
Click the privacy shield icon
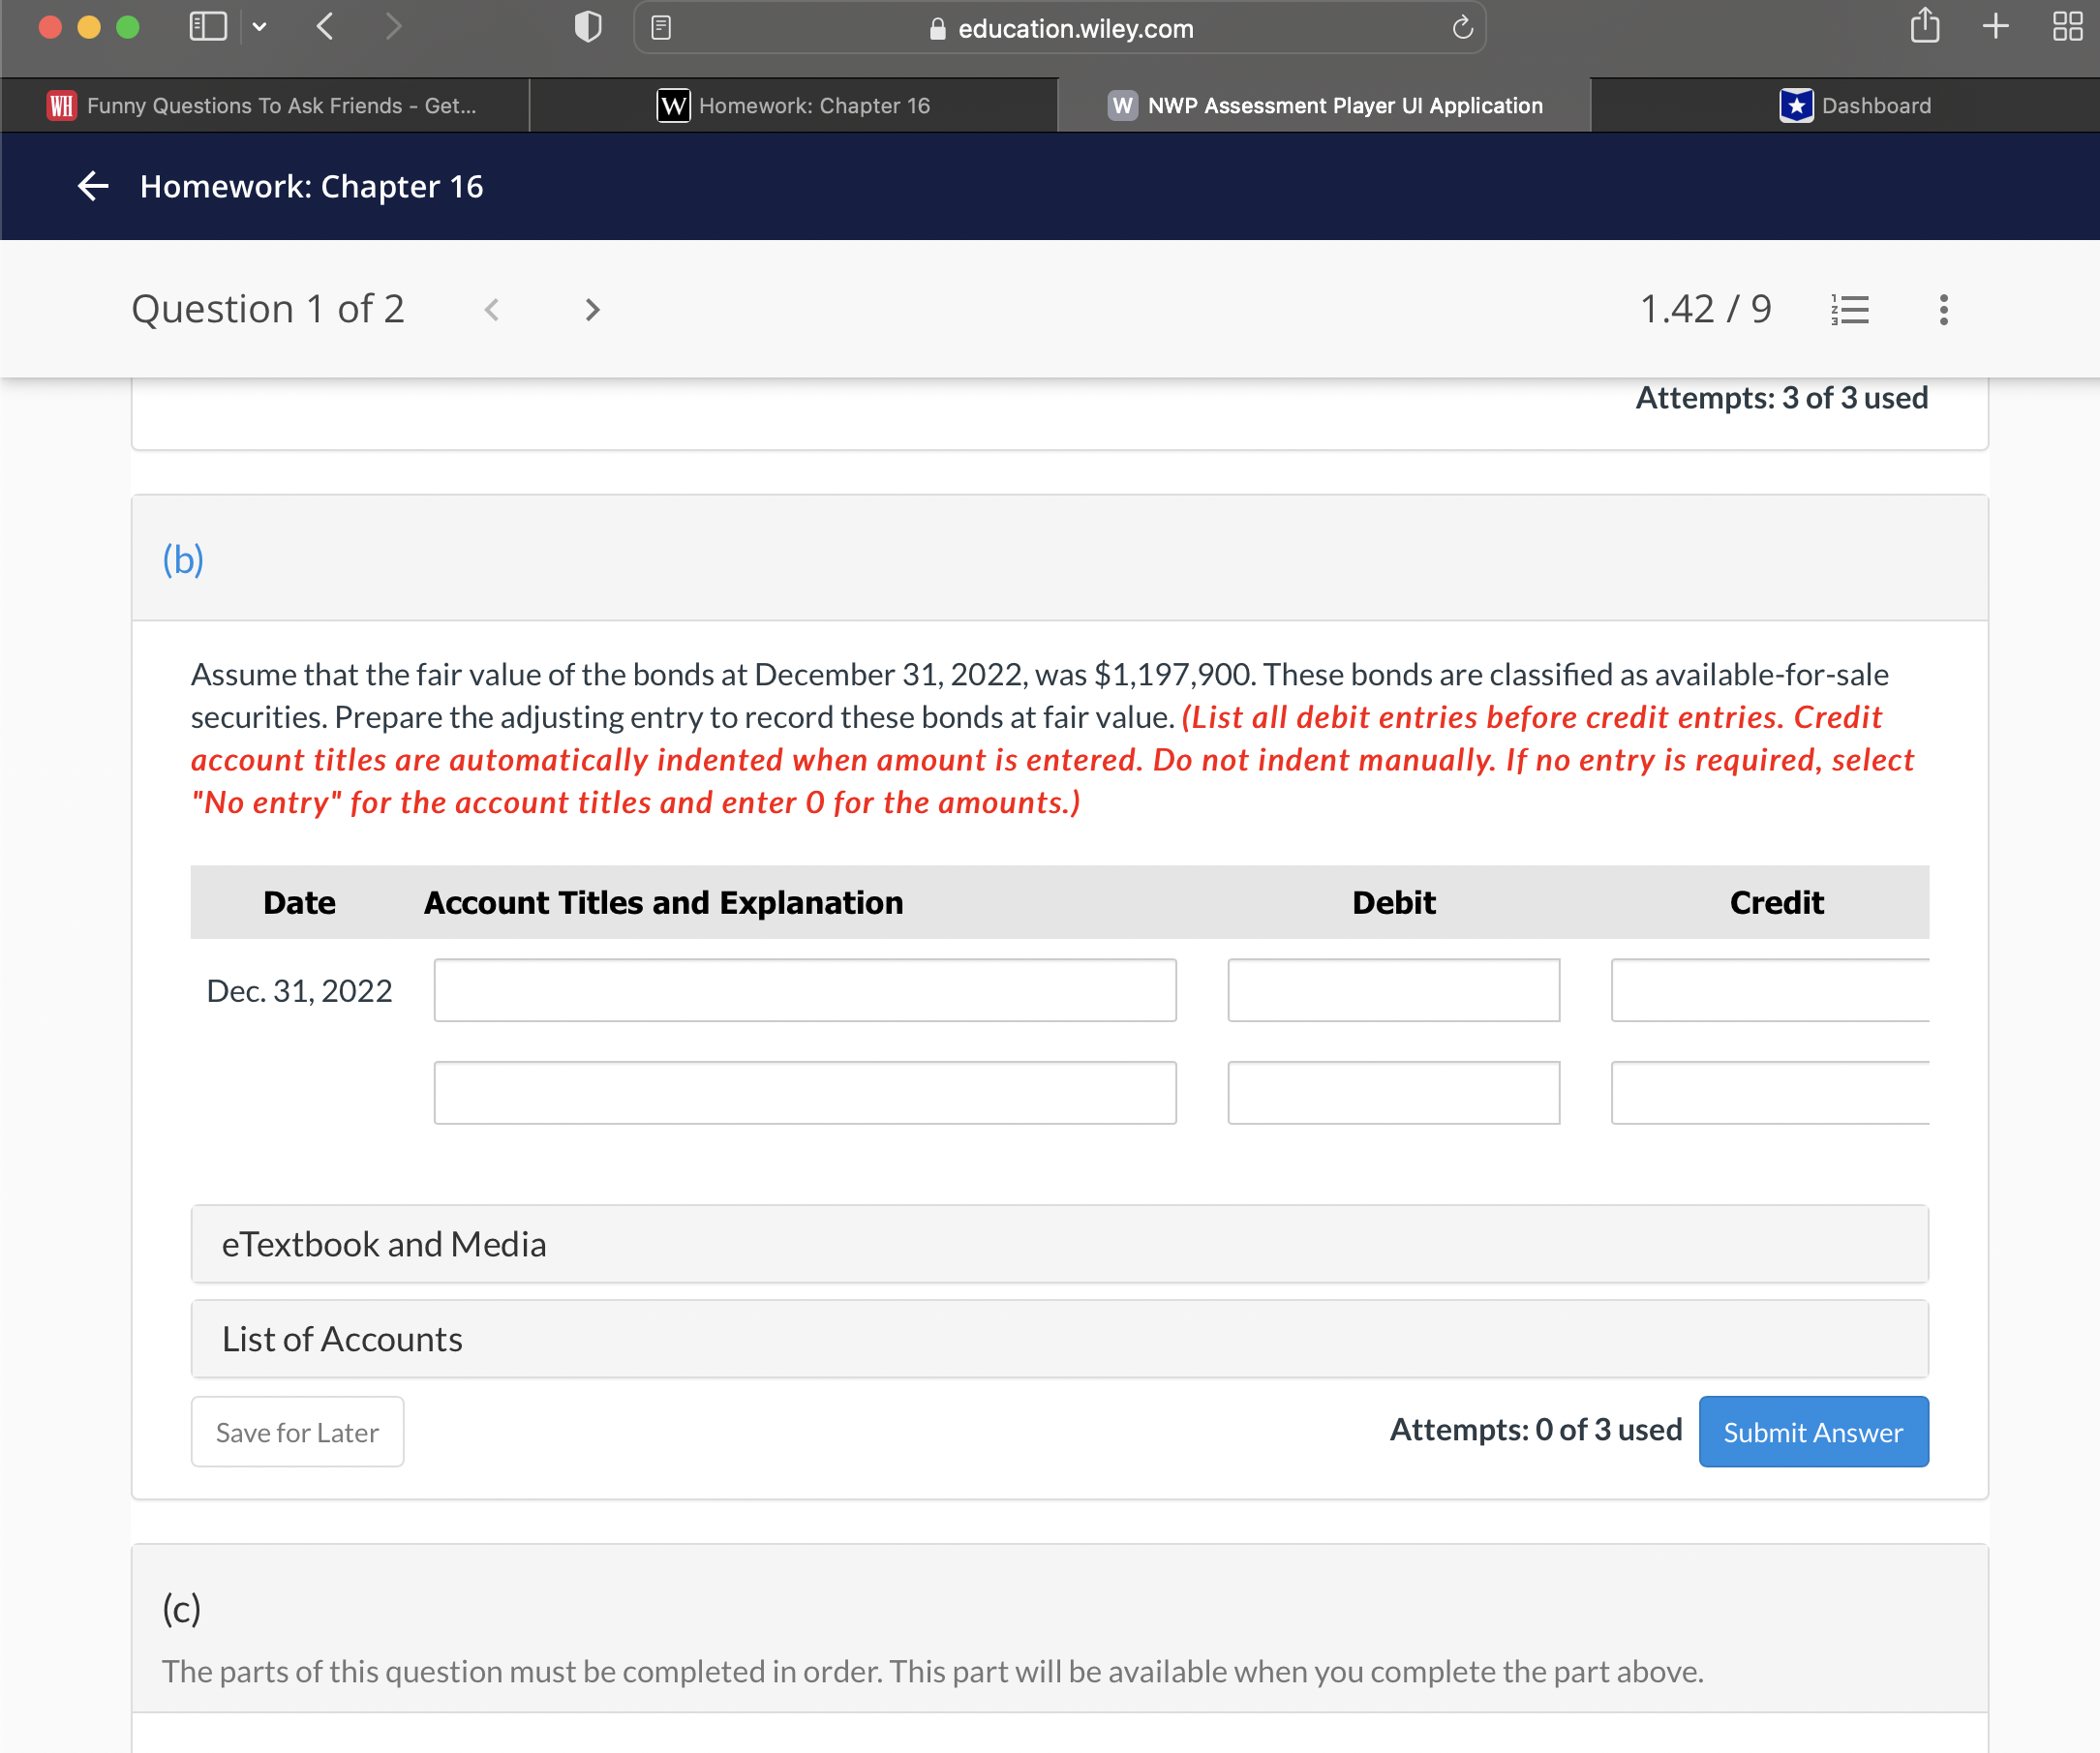tap(588, 27)
